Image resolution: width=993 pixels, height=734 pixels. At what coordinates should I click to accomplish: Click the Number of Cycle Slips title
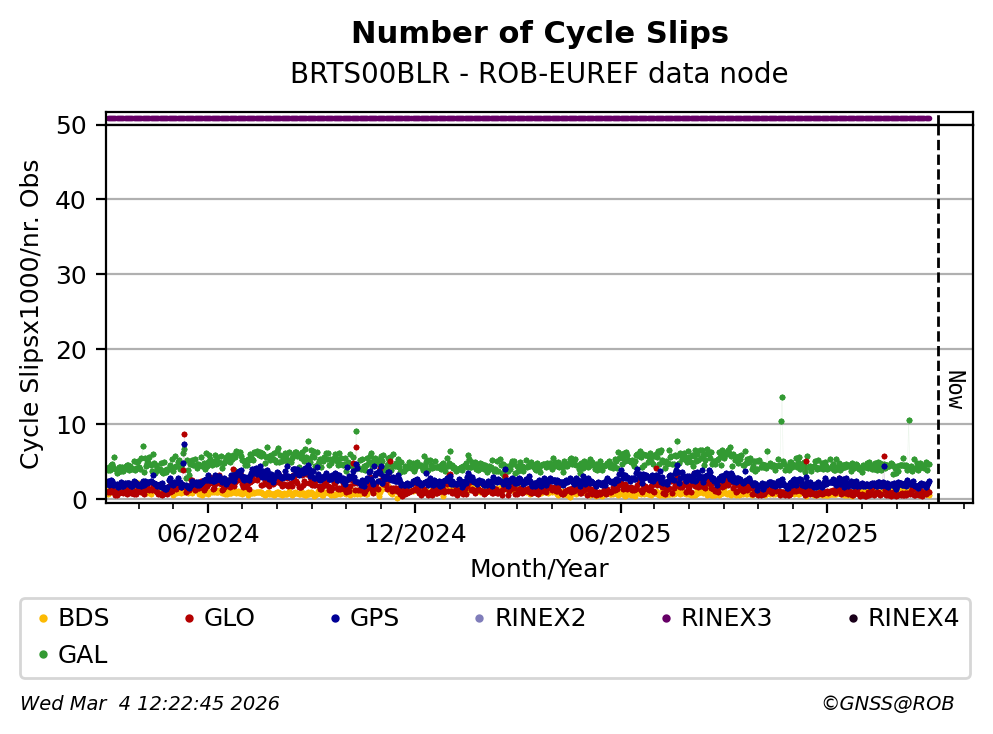click(539, 33)
